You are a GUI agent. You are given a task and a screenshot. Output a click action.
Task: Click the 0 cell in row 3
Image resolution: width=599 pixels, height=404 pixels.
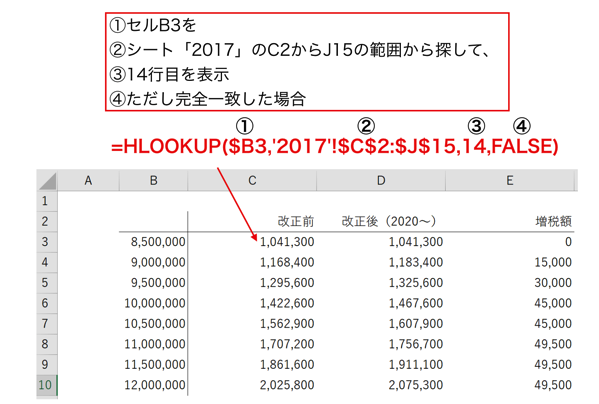click(510, 242)
